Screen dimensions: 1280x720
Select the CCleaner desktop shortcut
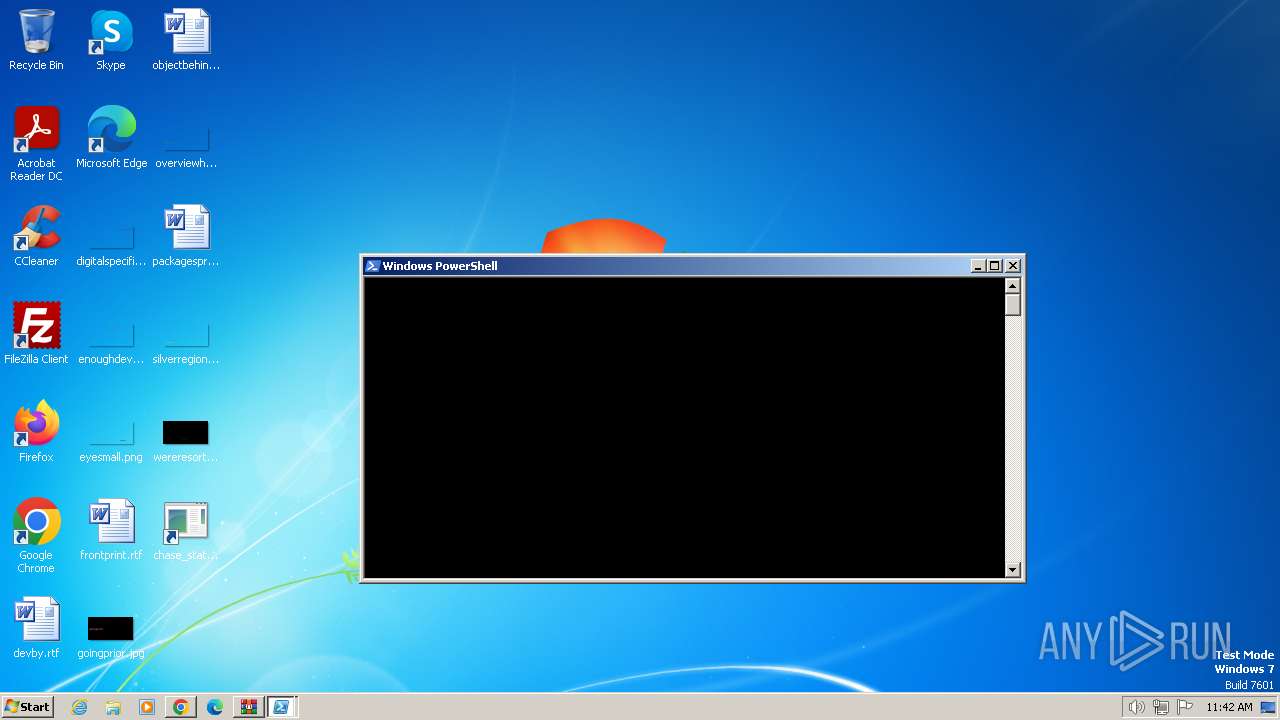tap(36, 235)
